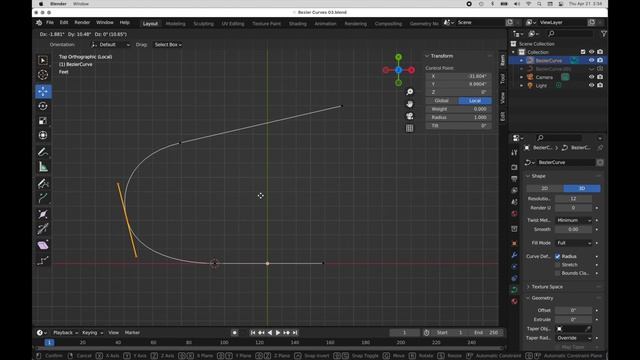This screenshot has height=360, width=640.
Task: Switch perspective/orthographic grid icon
Action: pos(409,128)
